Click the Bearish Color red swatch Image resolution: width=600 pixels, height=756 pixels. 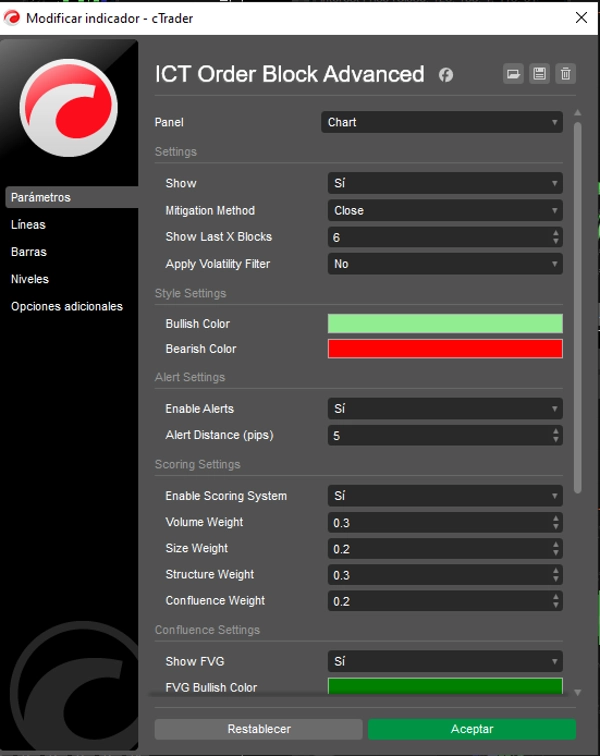pos(445,349)
